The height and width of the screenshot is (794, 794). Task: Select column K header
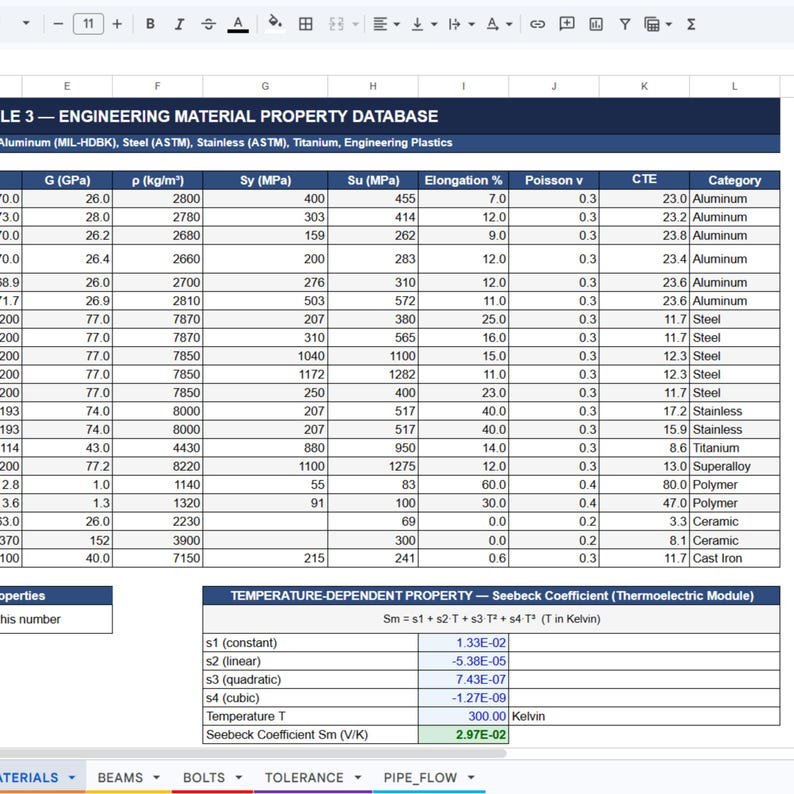644,86
